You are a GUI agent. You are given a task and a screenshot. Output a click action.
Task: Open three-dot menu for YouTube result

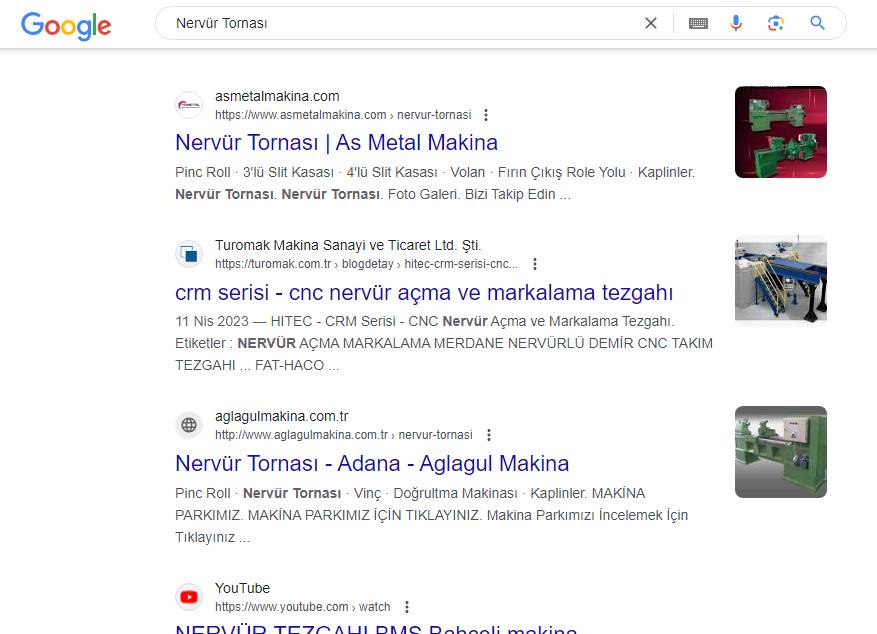pos(406,607)
